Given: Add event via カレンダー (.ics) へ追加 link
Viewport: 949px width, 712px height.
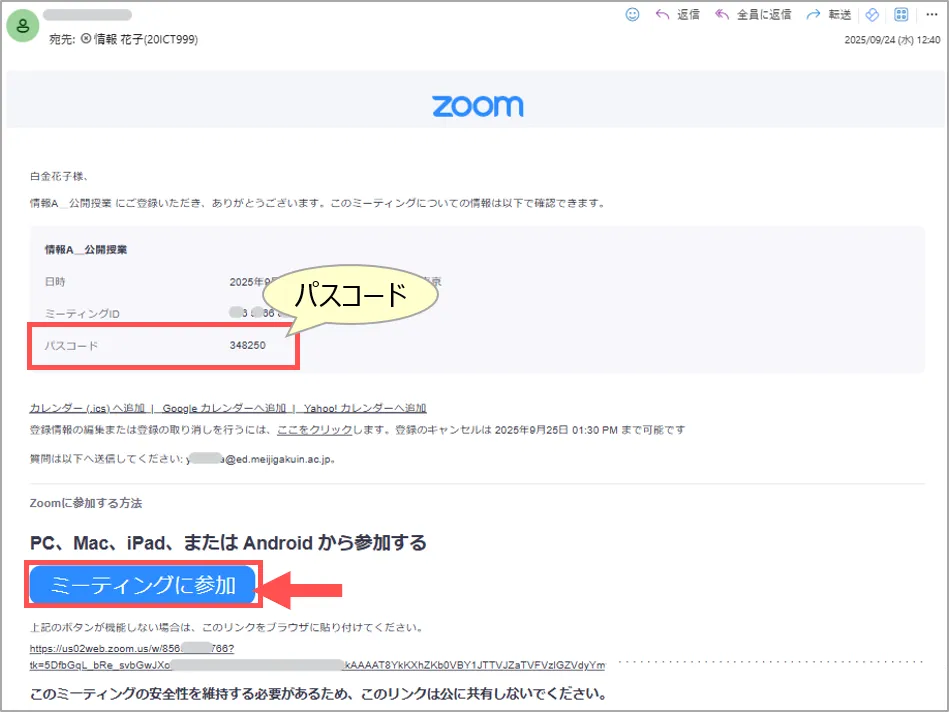Looking at the screenshot, I should (87, 408).
